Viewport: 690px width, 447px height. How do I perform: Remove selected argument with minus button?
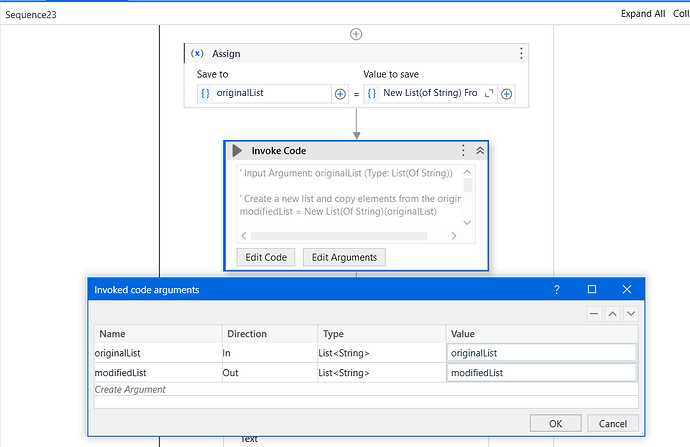tap(594, 314)
